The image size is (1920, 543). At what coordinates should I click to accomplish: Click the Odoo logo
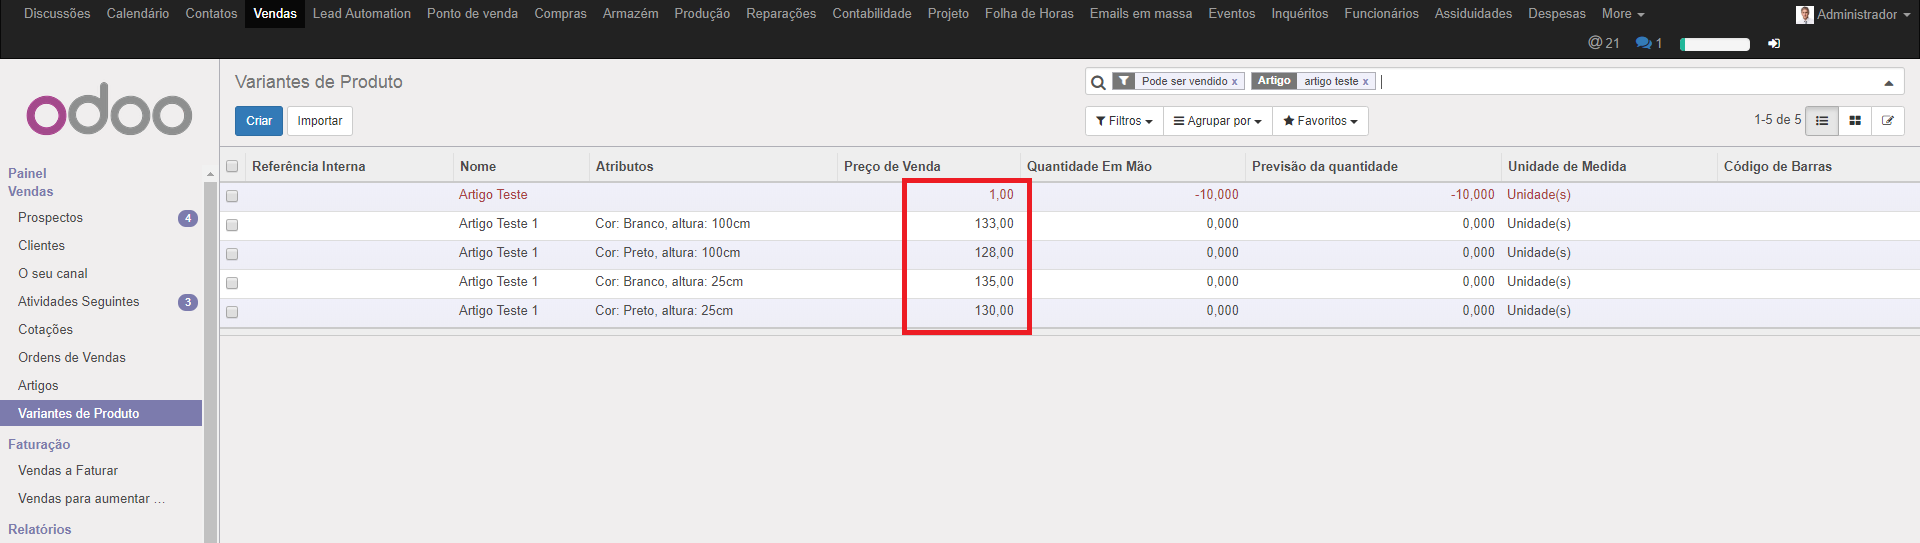click(x=109, y=110)
